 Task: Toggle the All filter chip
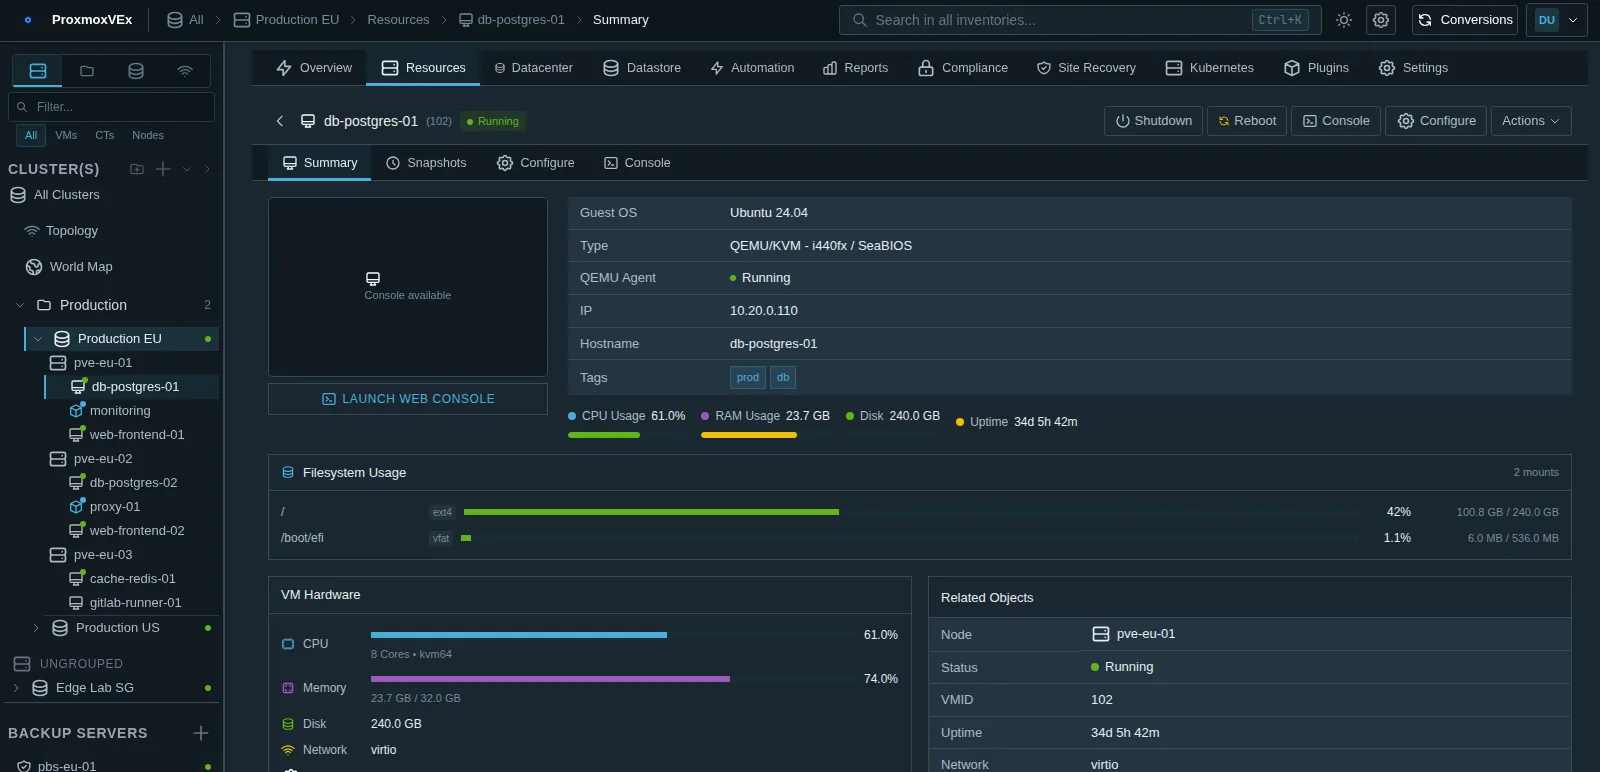31,135
